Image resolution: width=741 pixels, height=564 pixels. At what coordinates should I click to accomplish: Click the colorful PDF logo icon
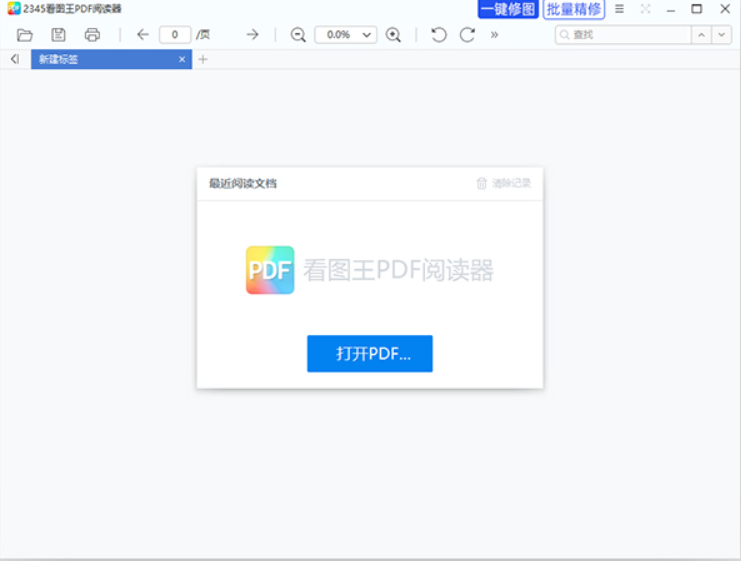[270, 270]
